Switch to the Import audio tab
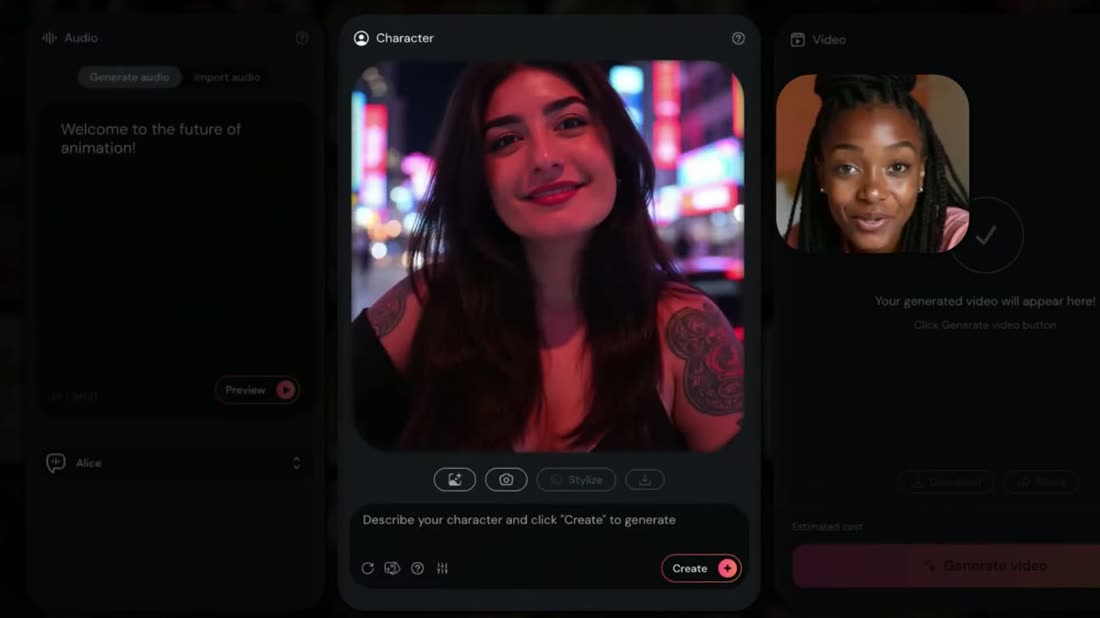 (227, 77)
